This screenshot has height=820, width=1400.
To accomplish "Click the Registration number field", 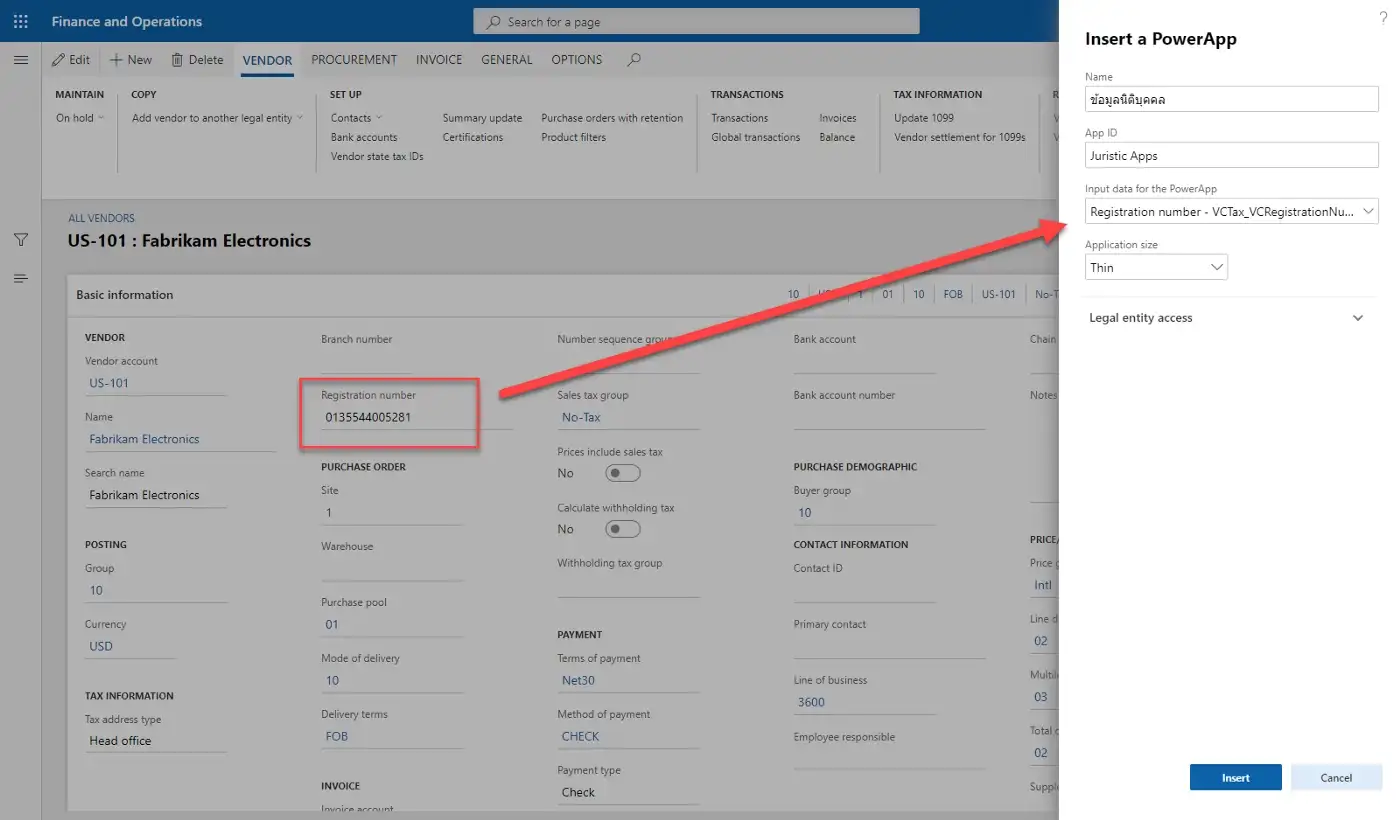I will pos(416,417).
